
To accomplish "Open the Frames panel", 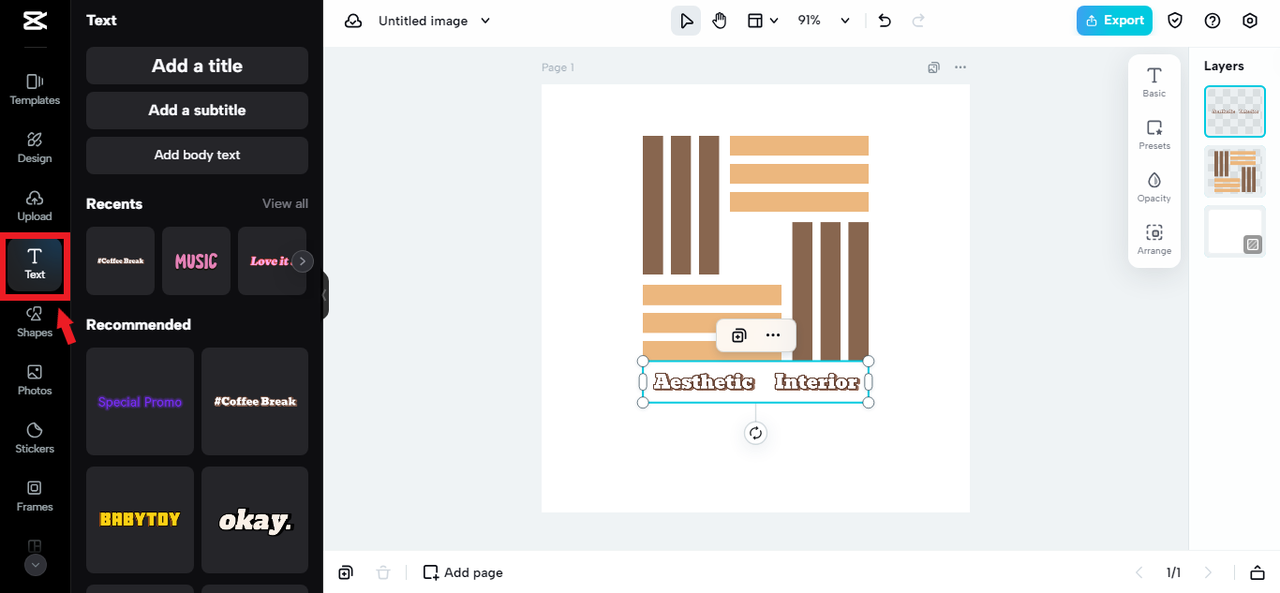I will [x=35, y=496].
